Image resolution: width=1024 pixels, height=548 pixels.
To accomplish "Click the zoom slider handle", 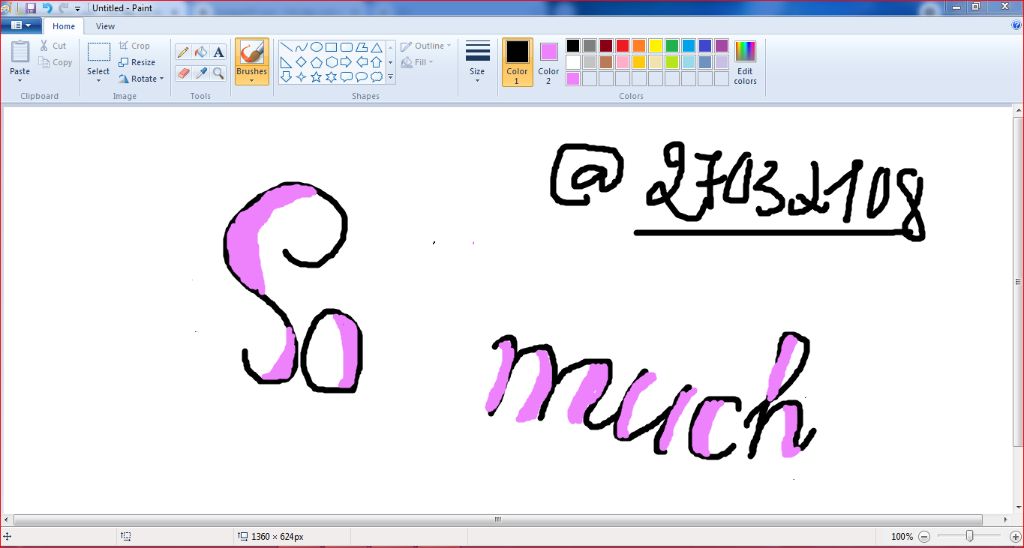I will click(969, 536).
